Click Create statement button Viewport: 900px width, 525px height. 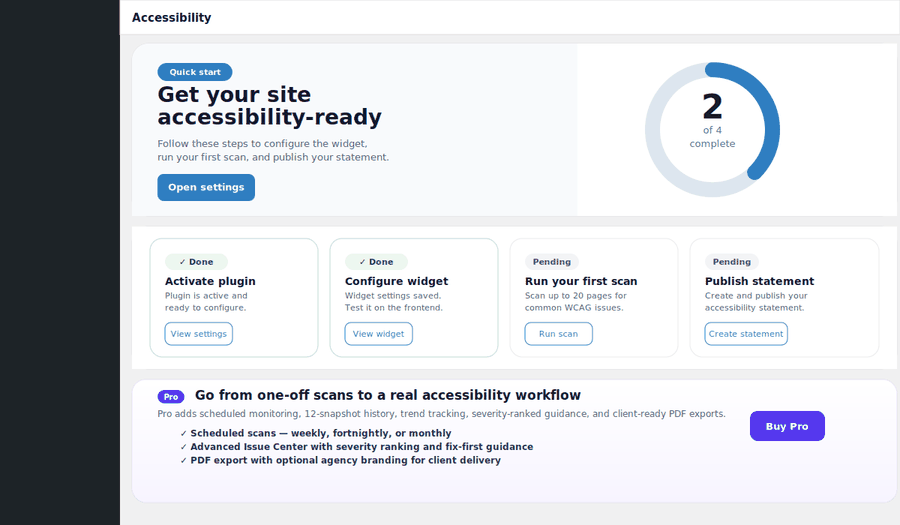746,334
